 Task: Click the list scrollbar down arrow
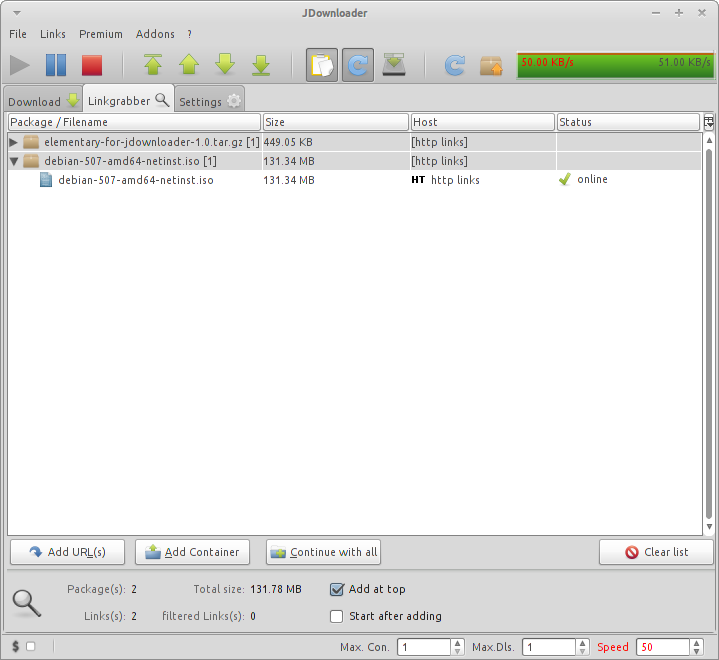(x=709, y=527)
